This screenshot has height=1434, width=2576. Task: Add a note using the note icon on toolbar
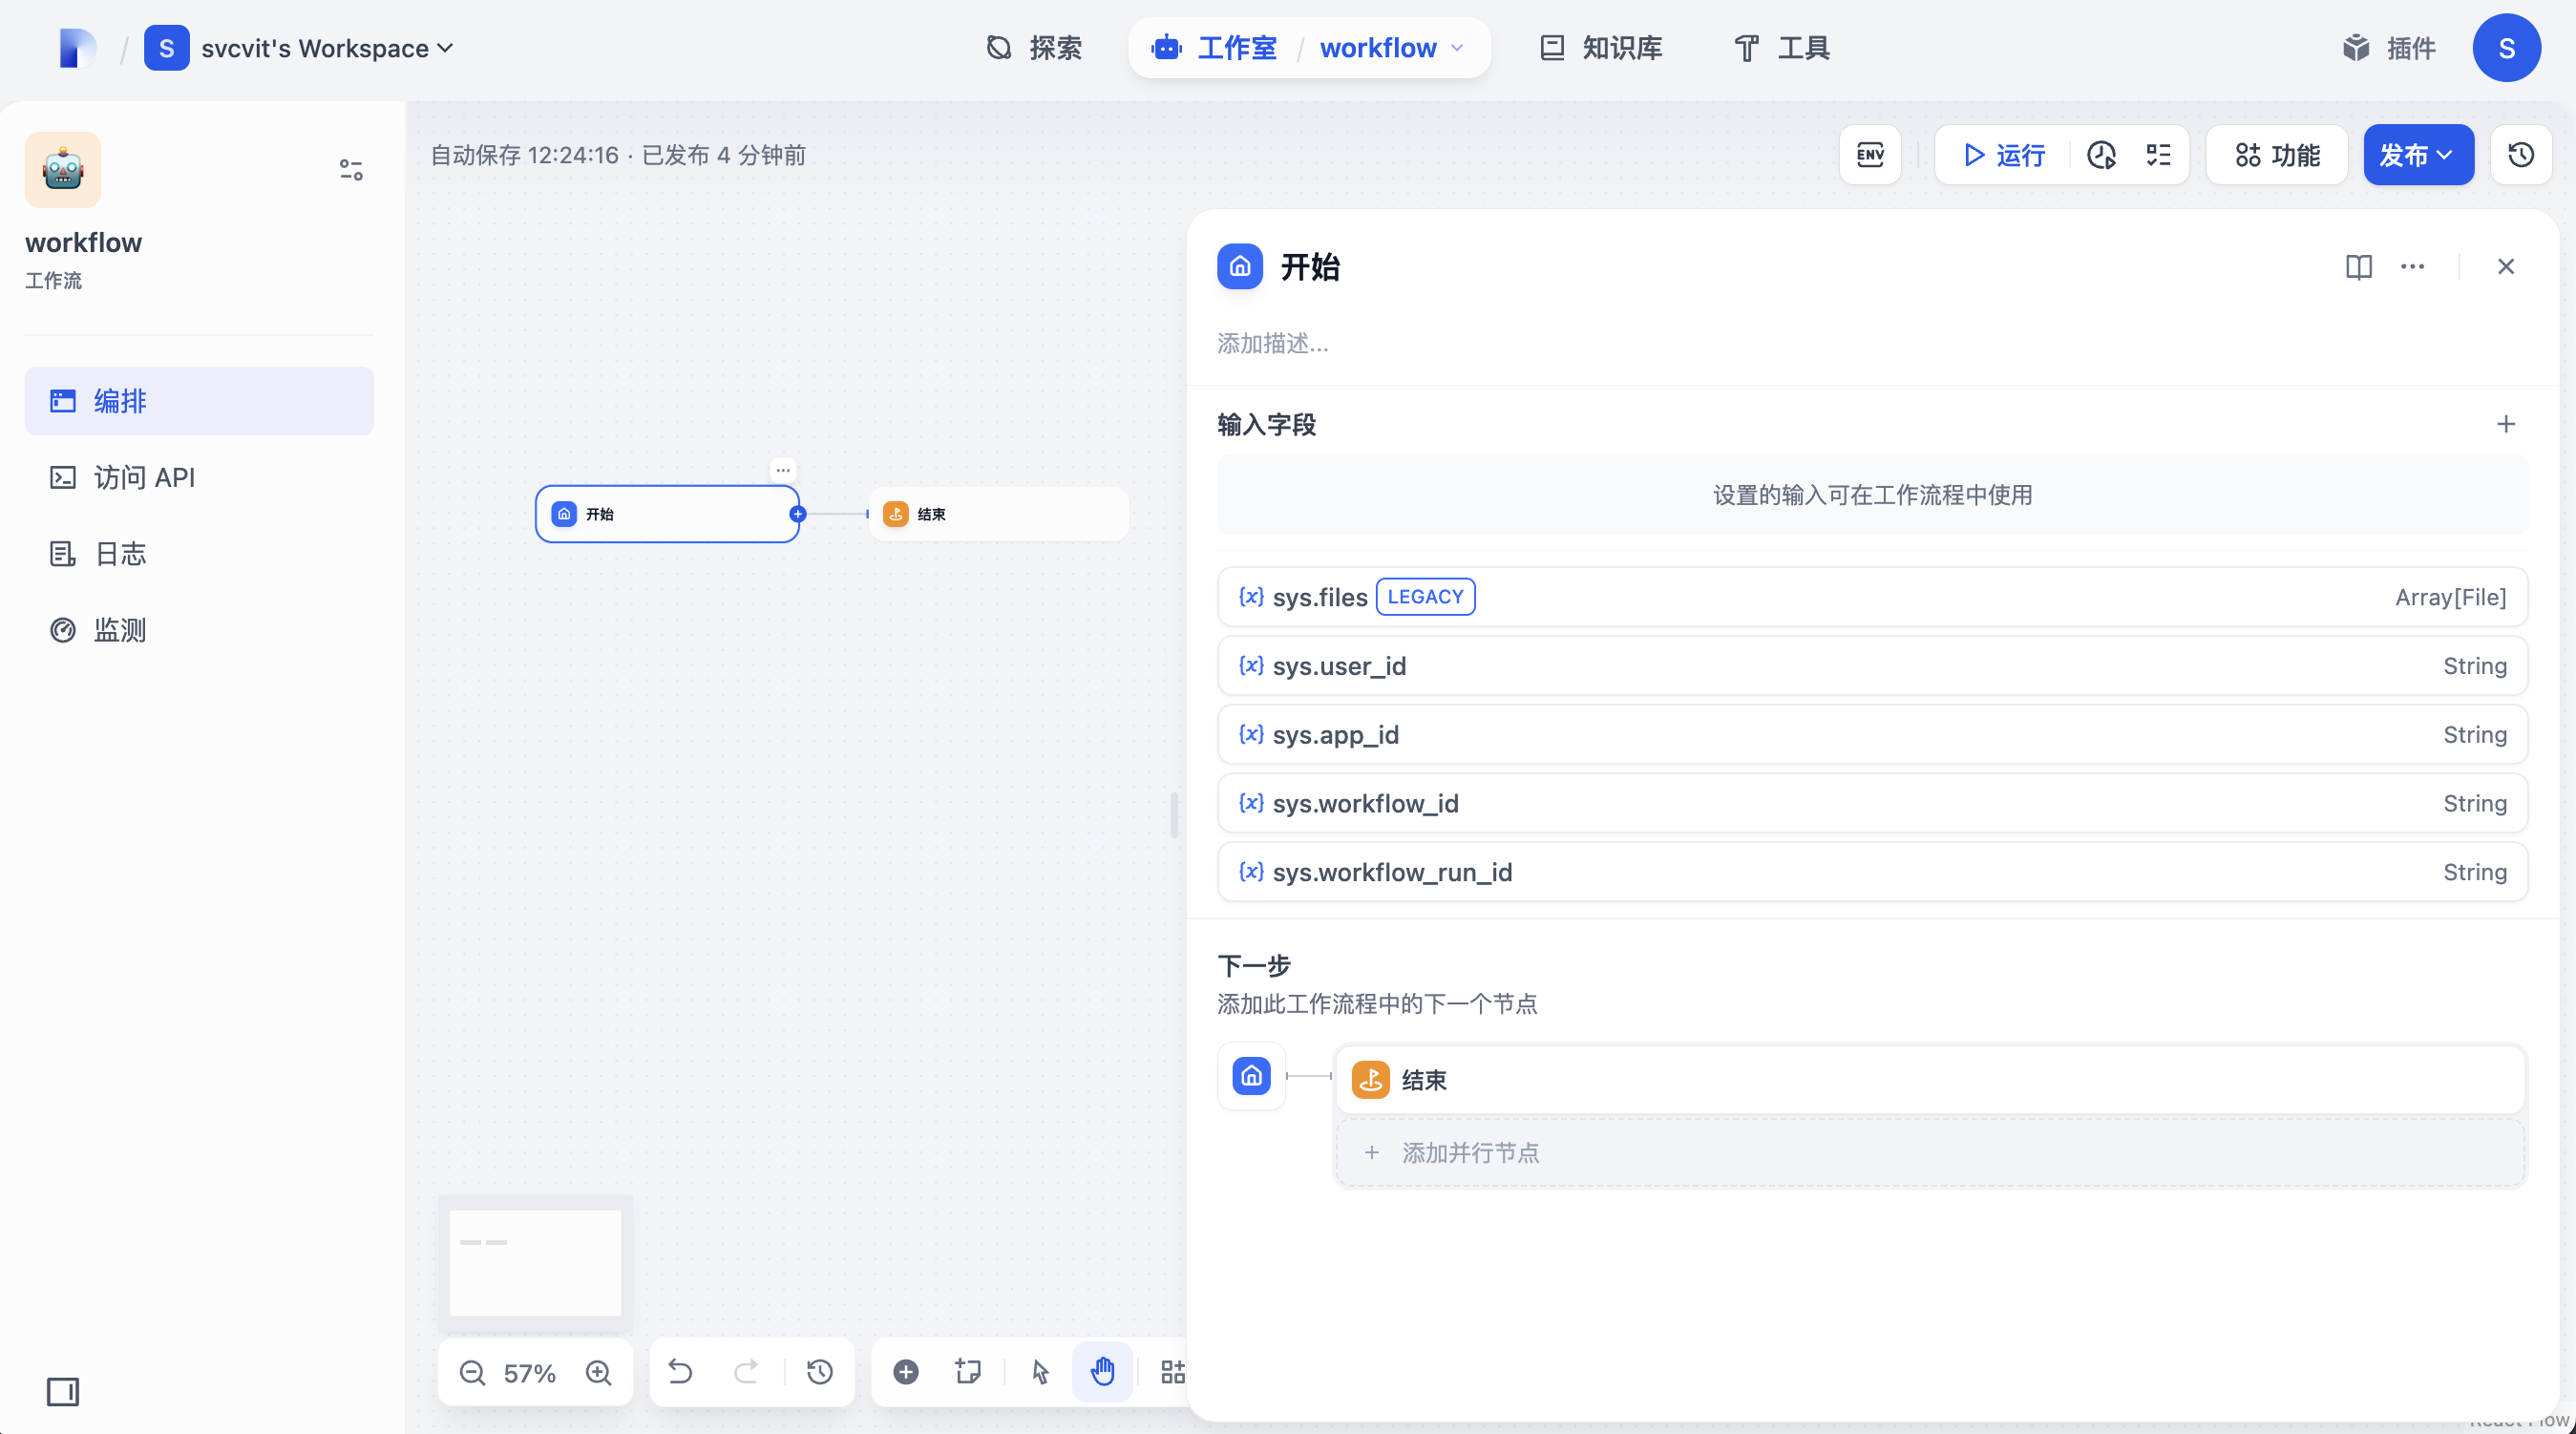click(x=967, y=1372)
